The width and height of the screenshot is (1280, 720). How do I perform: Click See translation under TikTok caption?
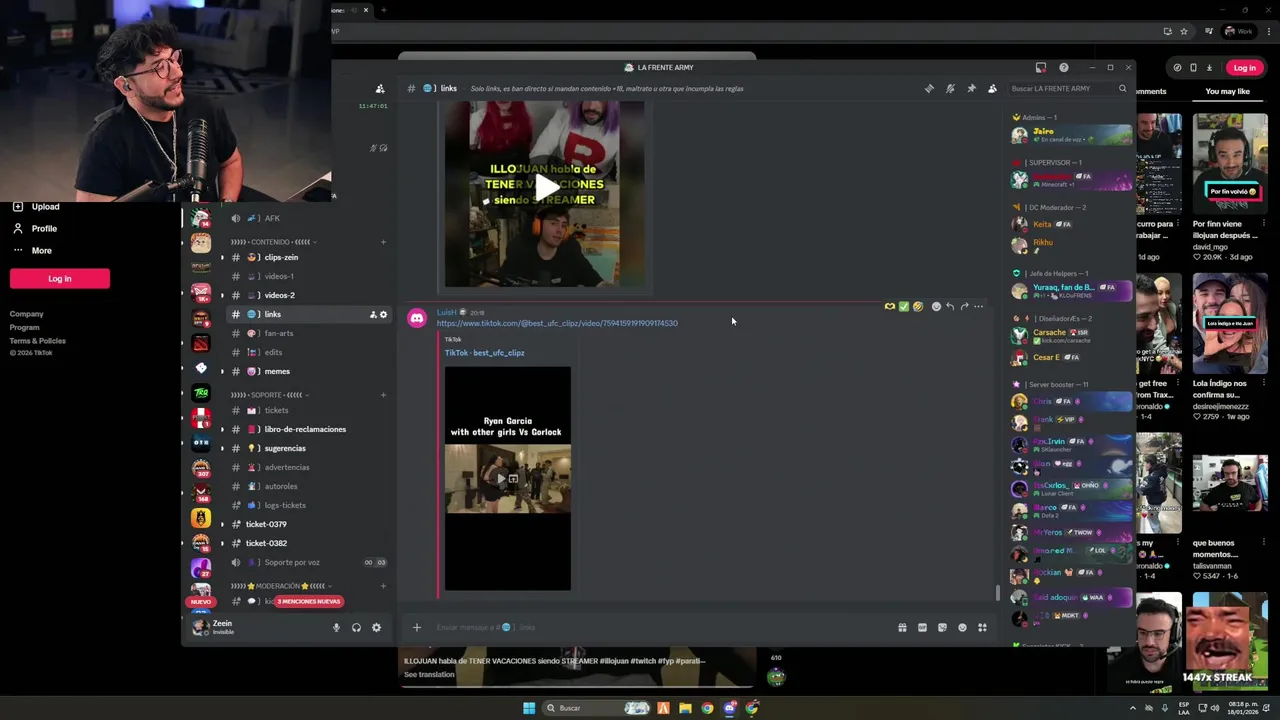(x=429, y=674)
